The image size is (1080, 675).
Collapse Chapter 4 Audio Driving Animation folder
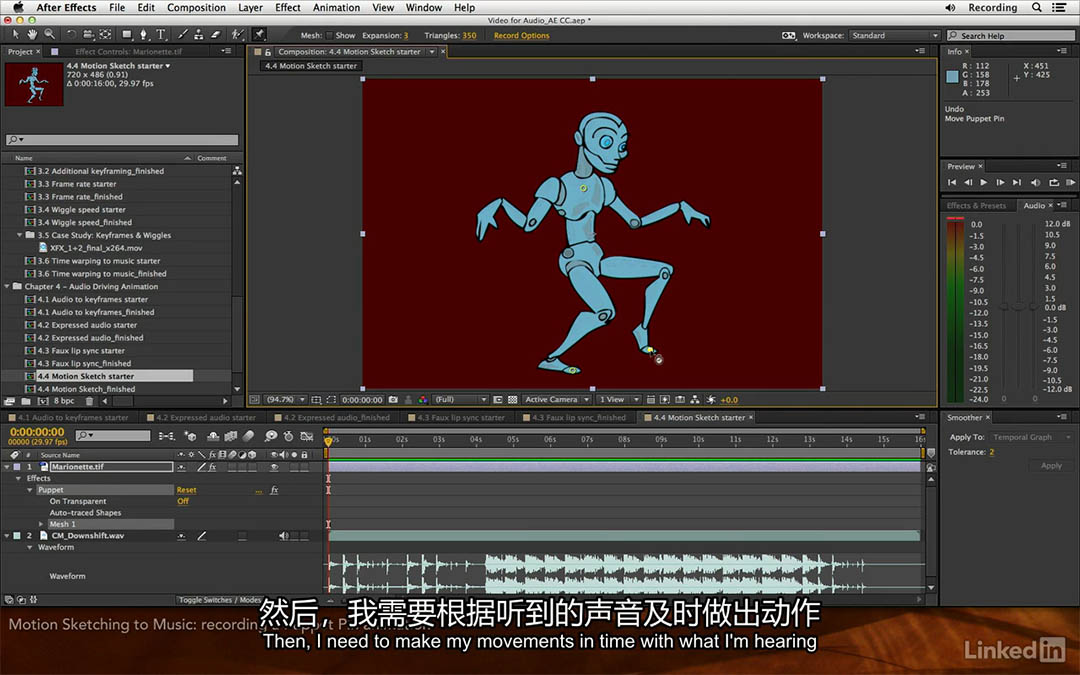pos(7,287)
